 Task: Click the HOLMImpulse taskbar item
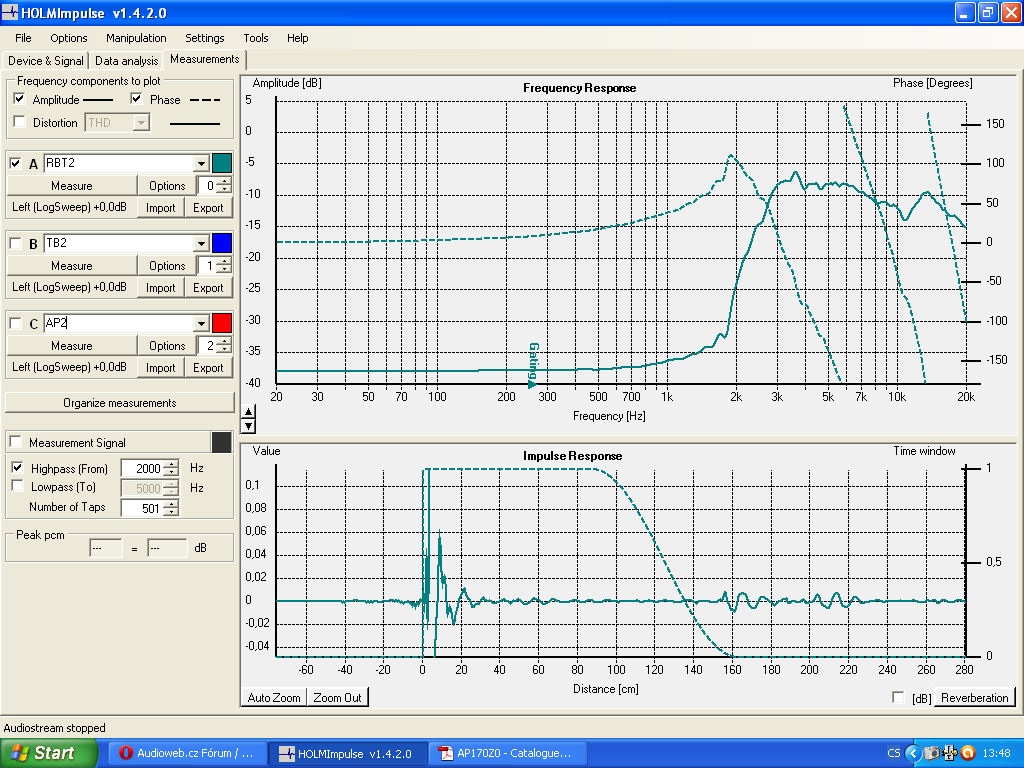(348, 753)
